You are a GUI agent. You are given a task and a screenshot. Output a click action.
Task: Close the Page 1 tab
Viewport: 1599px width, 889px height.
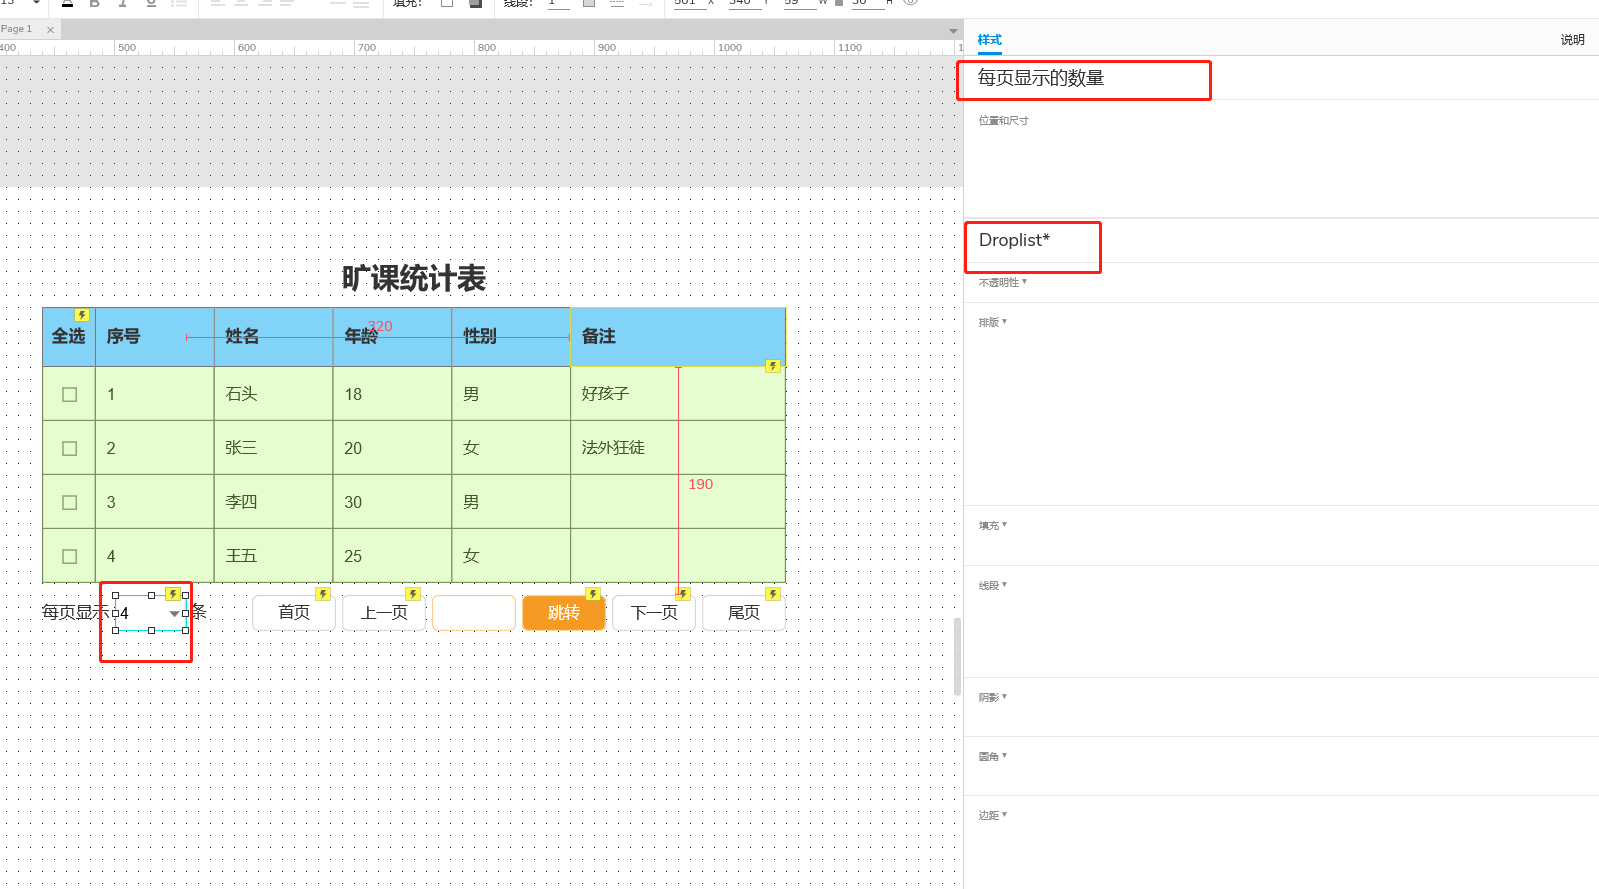pos(50,30)
